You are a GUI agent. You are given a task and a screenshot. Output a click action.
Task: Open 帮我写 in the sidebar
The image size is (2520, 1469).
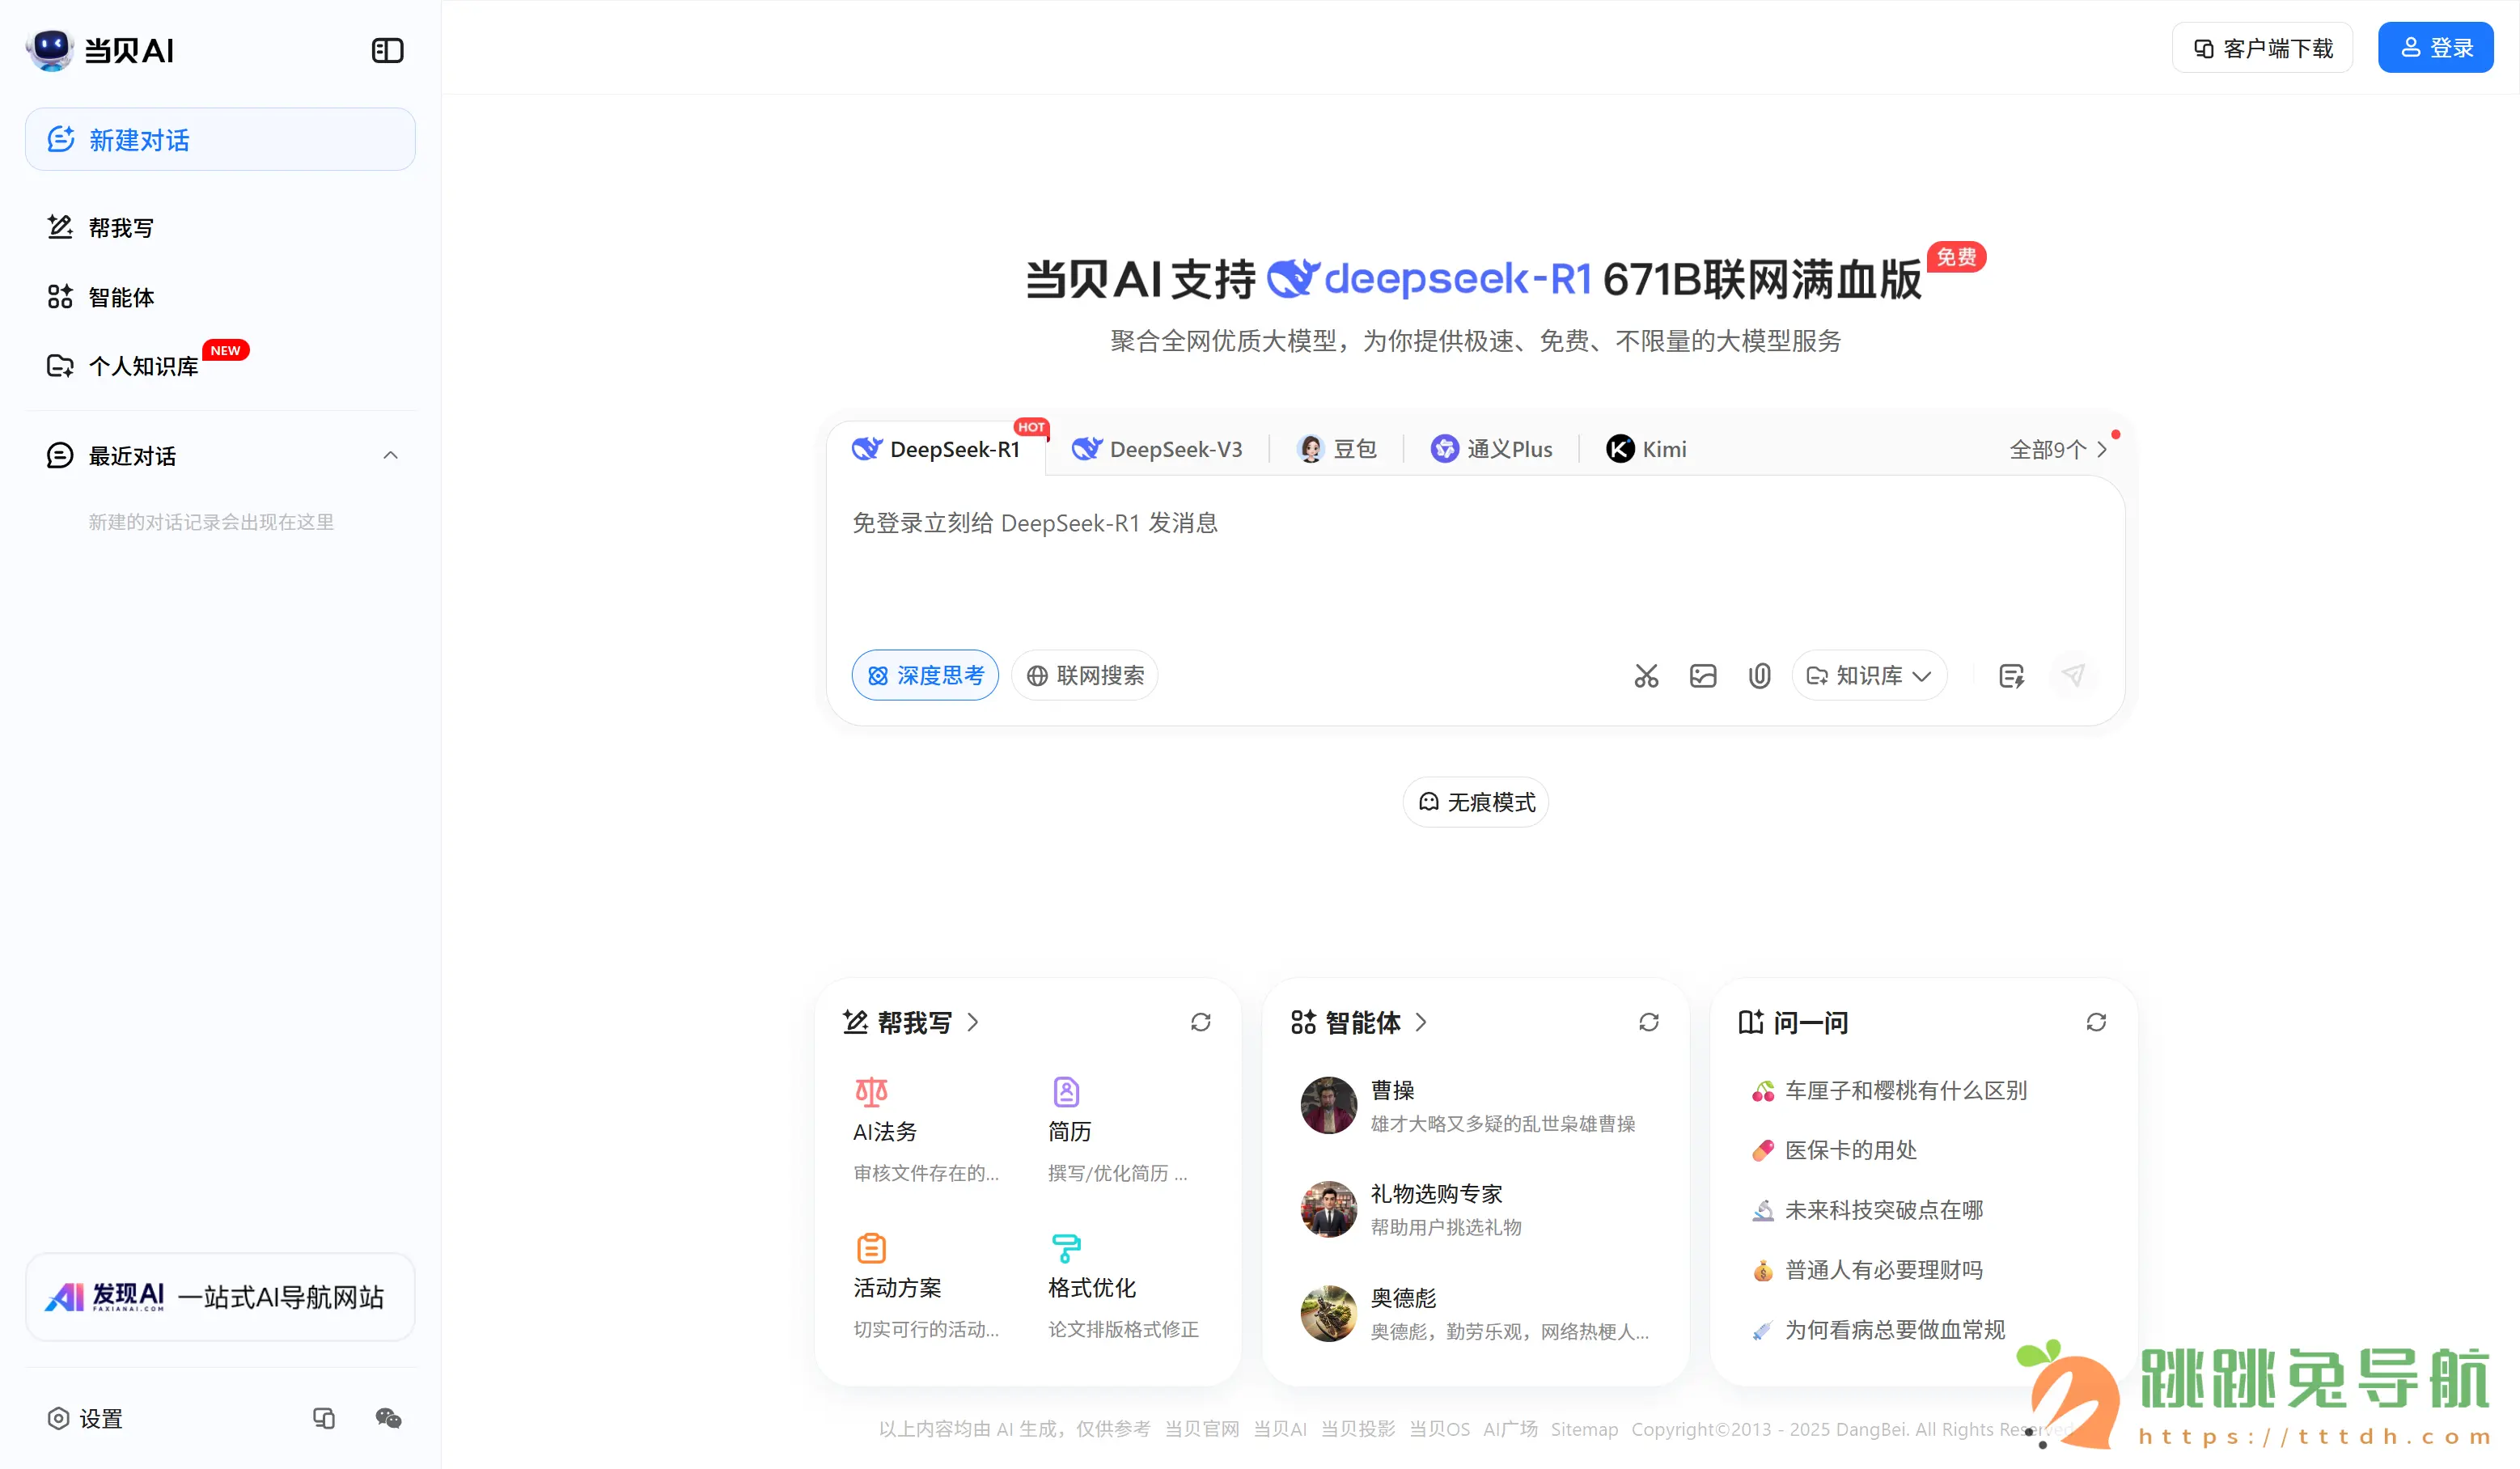tap(220, 228)
